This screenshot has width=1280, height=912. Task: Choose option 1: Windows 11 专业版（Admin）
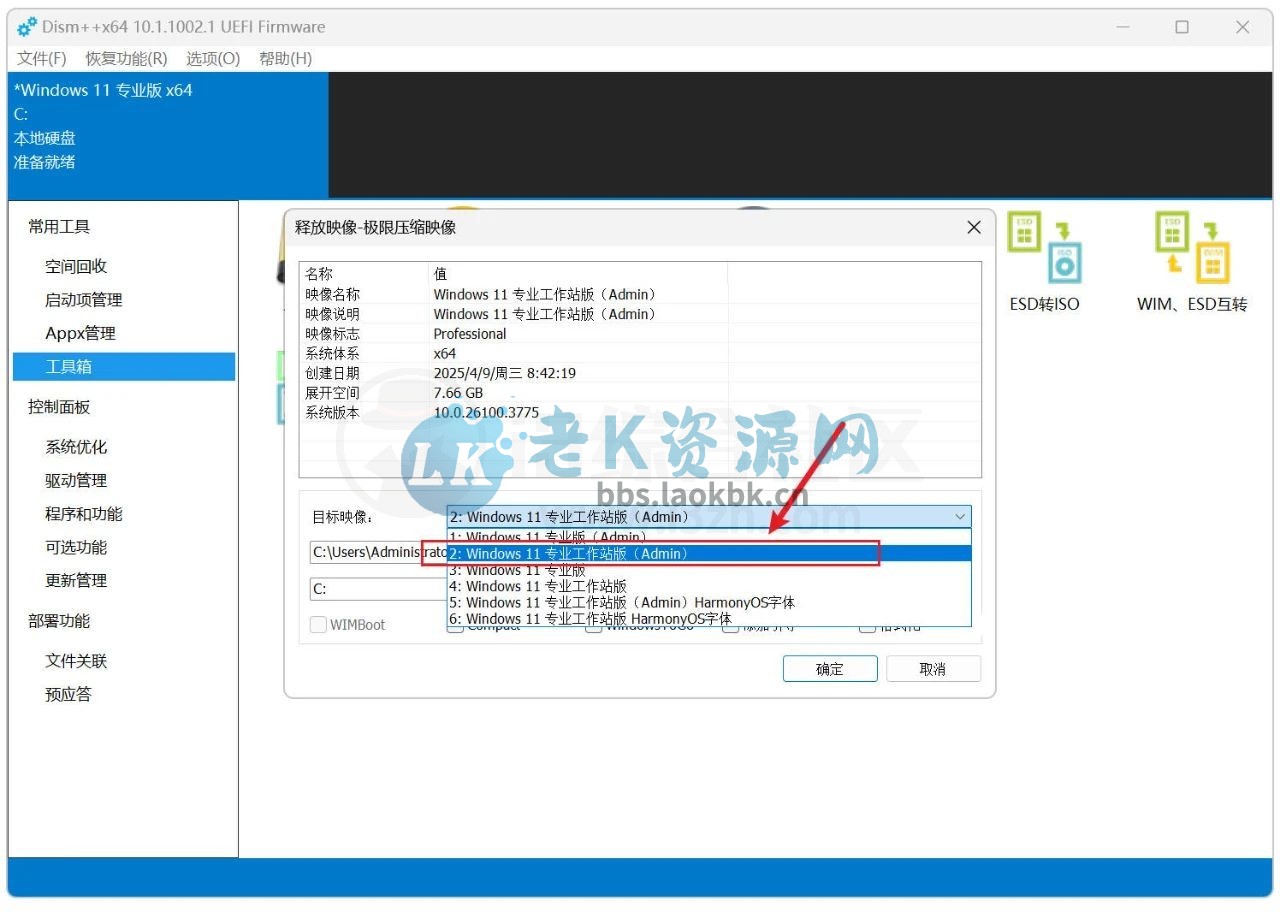point(709,537)
